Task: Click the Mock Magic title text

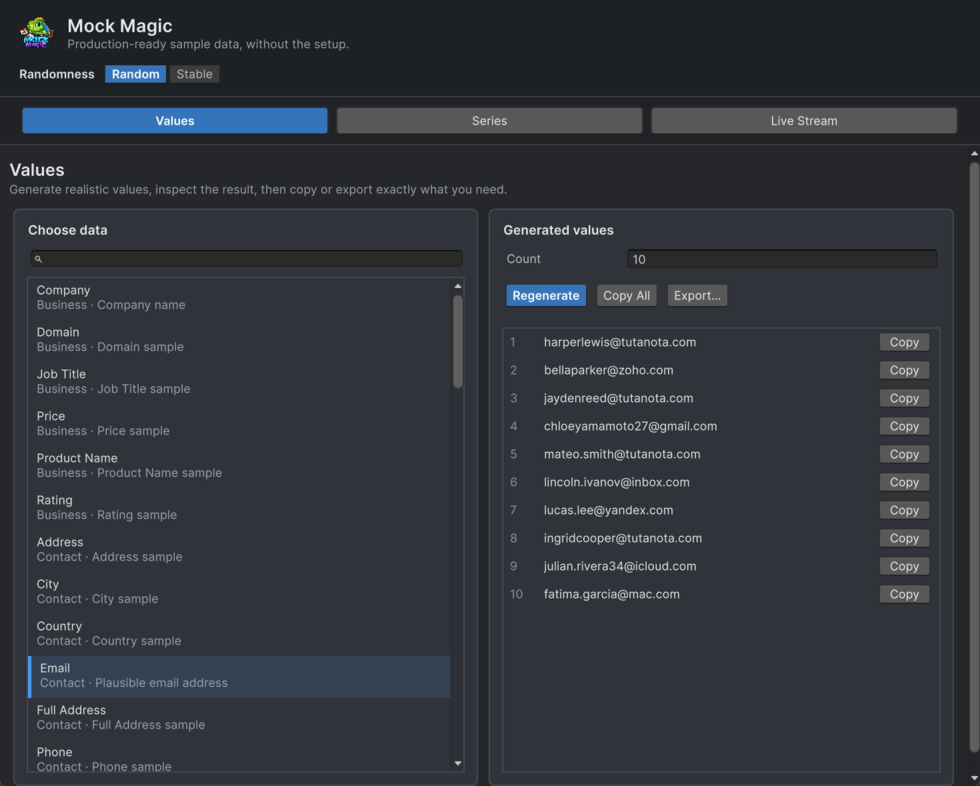Action: 119,26
